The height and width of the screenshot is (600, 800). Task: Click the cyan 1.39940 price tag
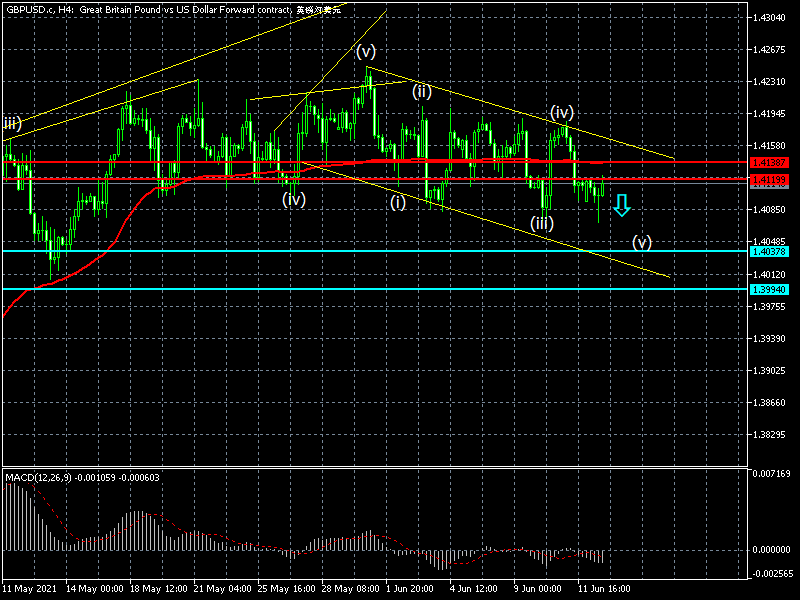point(771,289)
